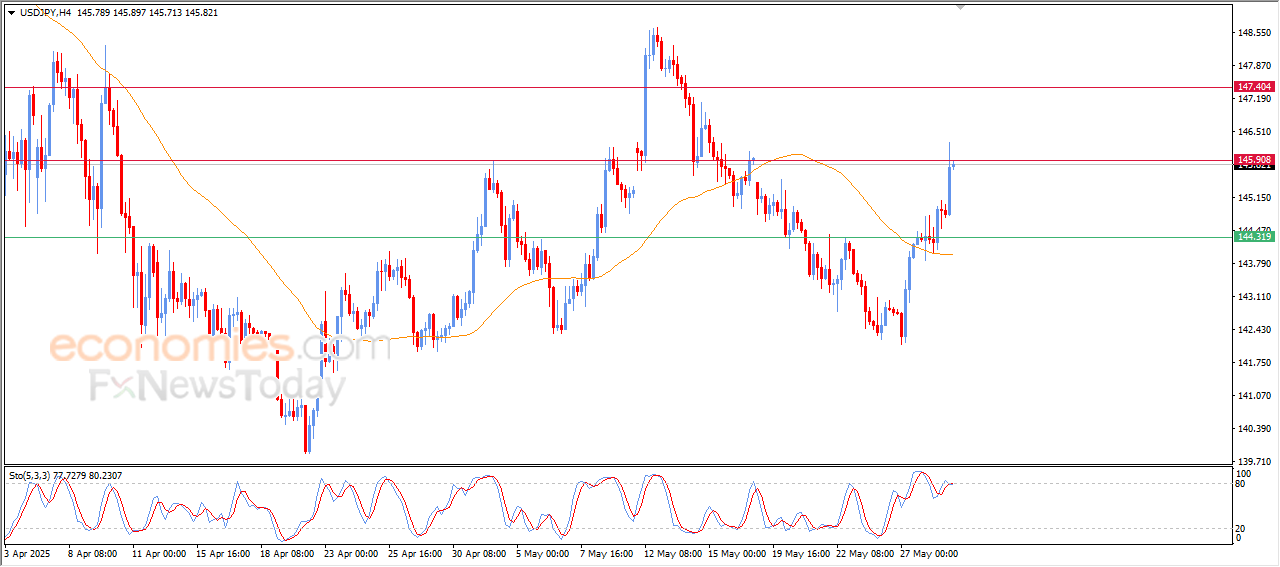Click the stochastic 80 level scale label
The image size is (1280, 567).
(x=1242, y=484)
